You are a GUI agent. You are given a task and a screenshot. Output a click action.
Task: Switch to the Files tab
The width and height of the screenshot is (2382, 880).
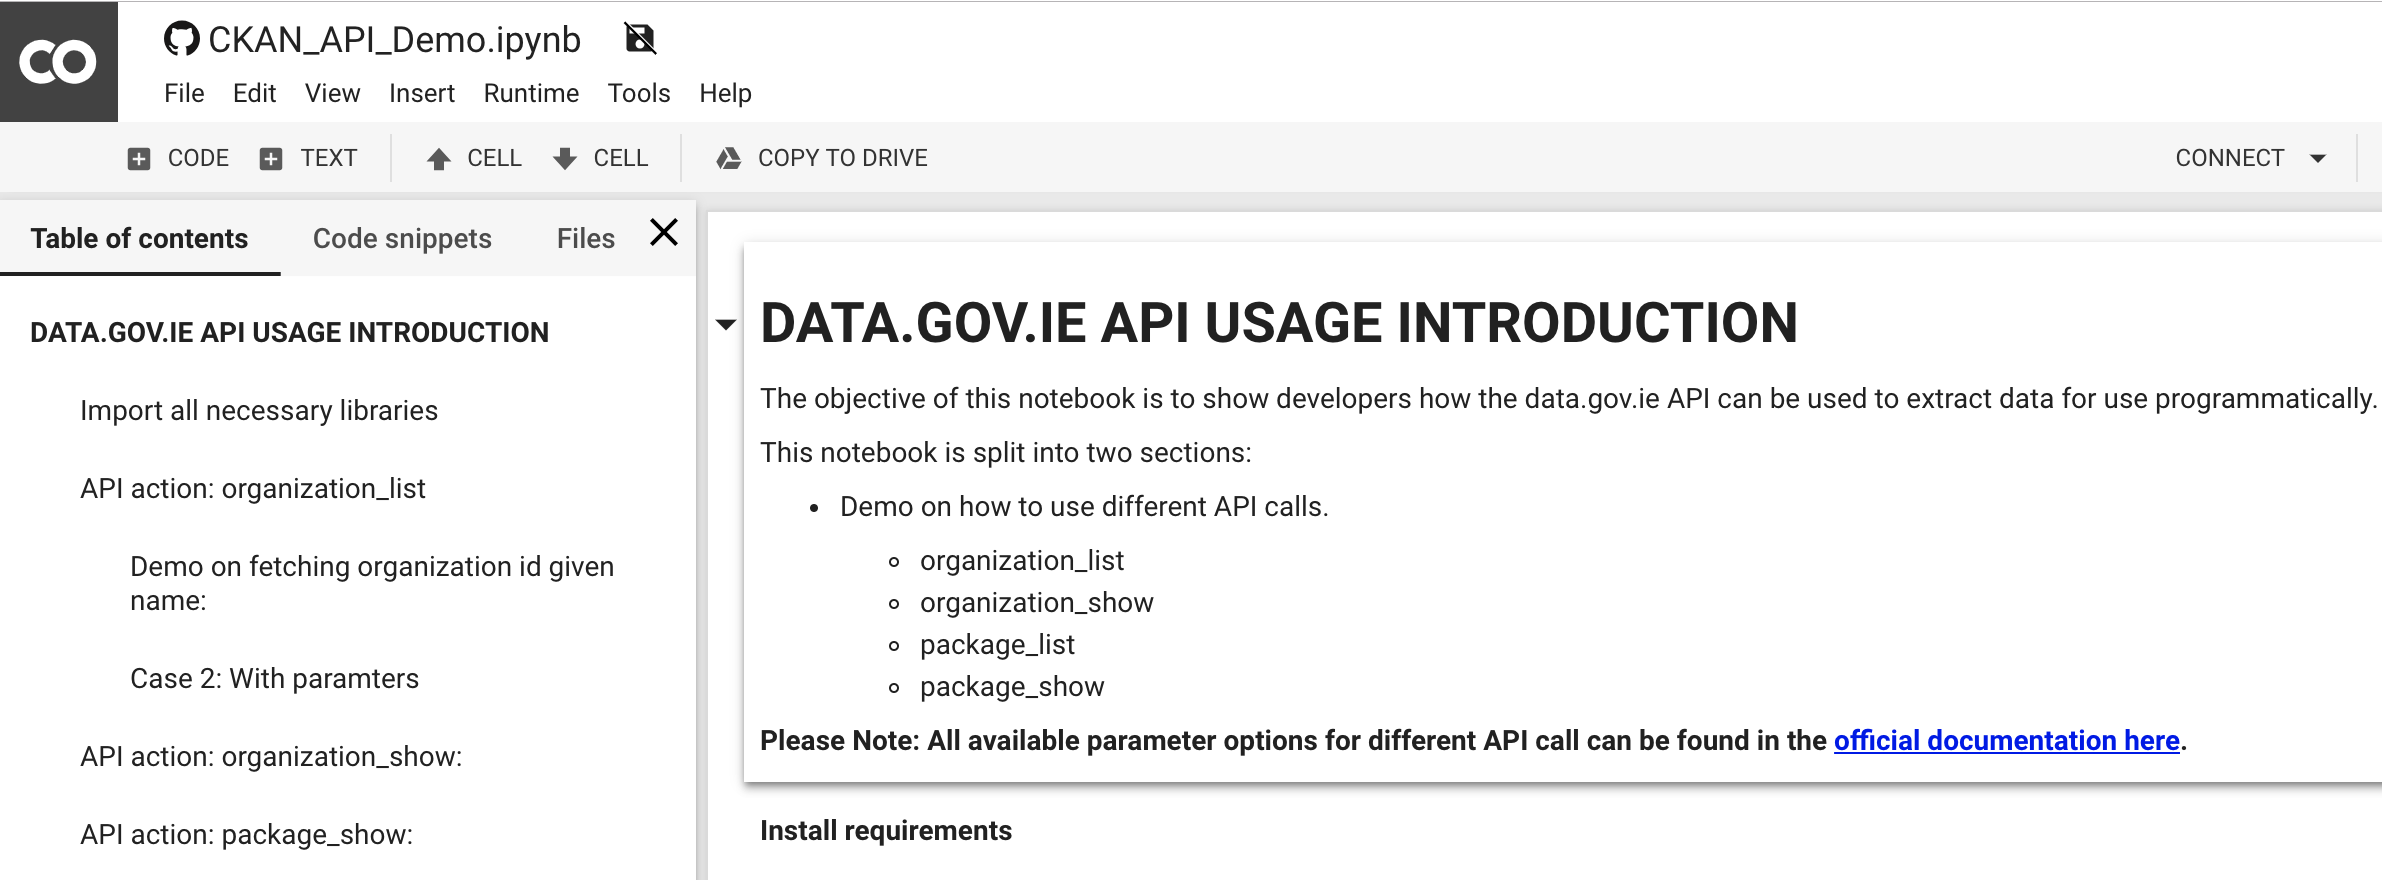coord(586,238)
